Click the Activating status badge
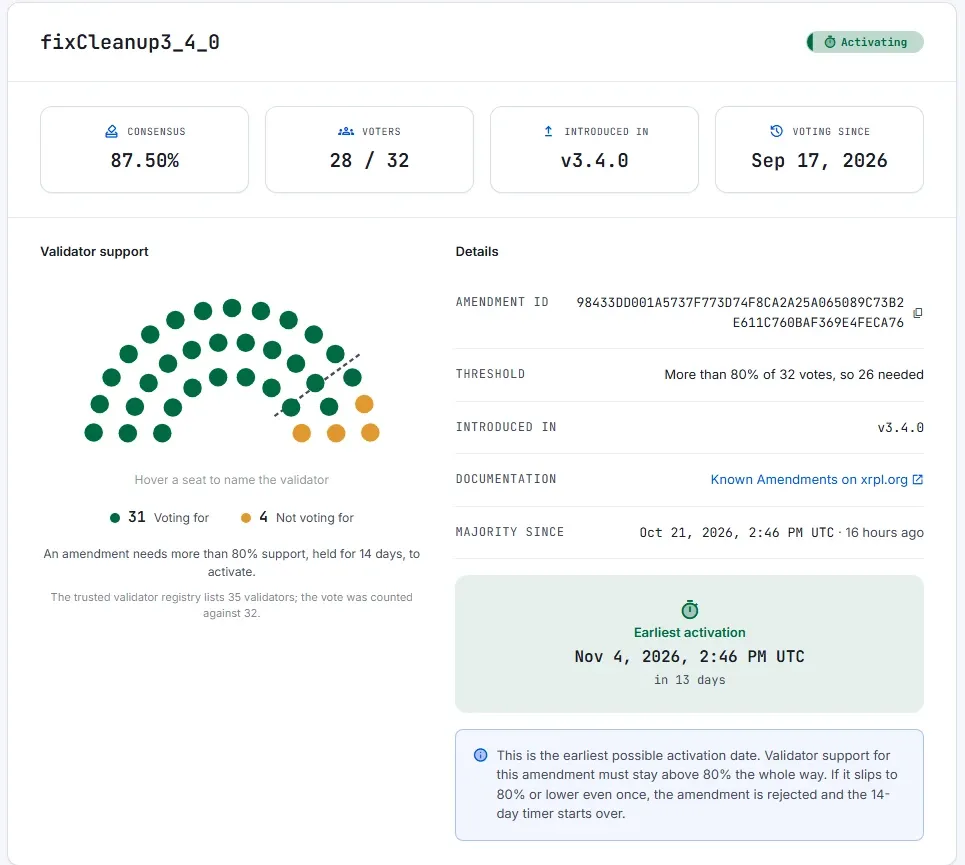Image resolution: width=965 pixels, height=865 pixels. 865,42
